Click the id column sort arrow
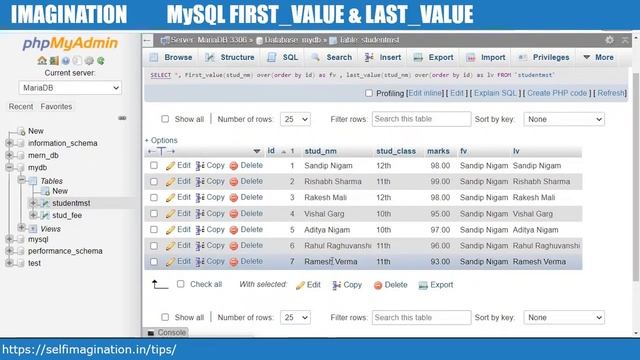 click(x=284, y=151)
